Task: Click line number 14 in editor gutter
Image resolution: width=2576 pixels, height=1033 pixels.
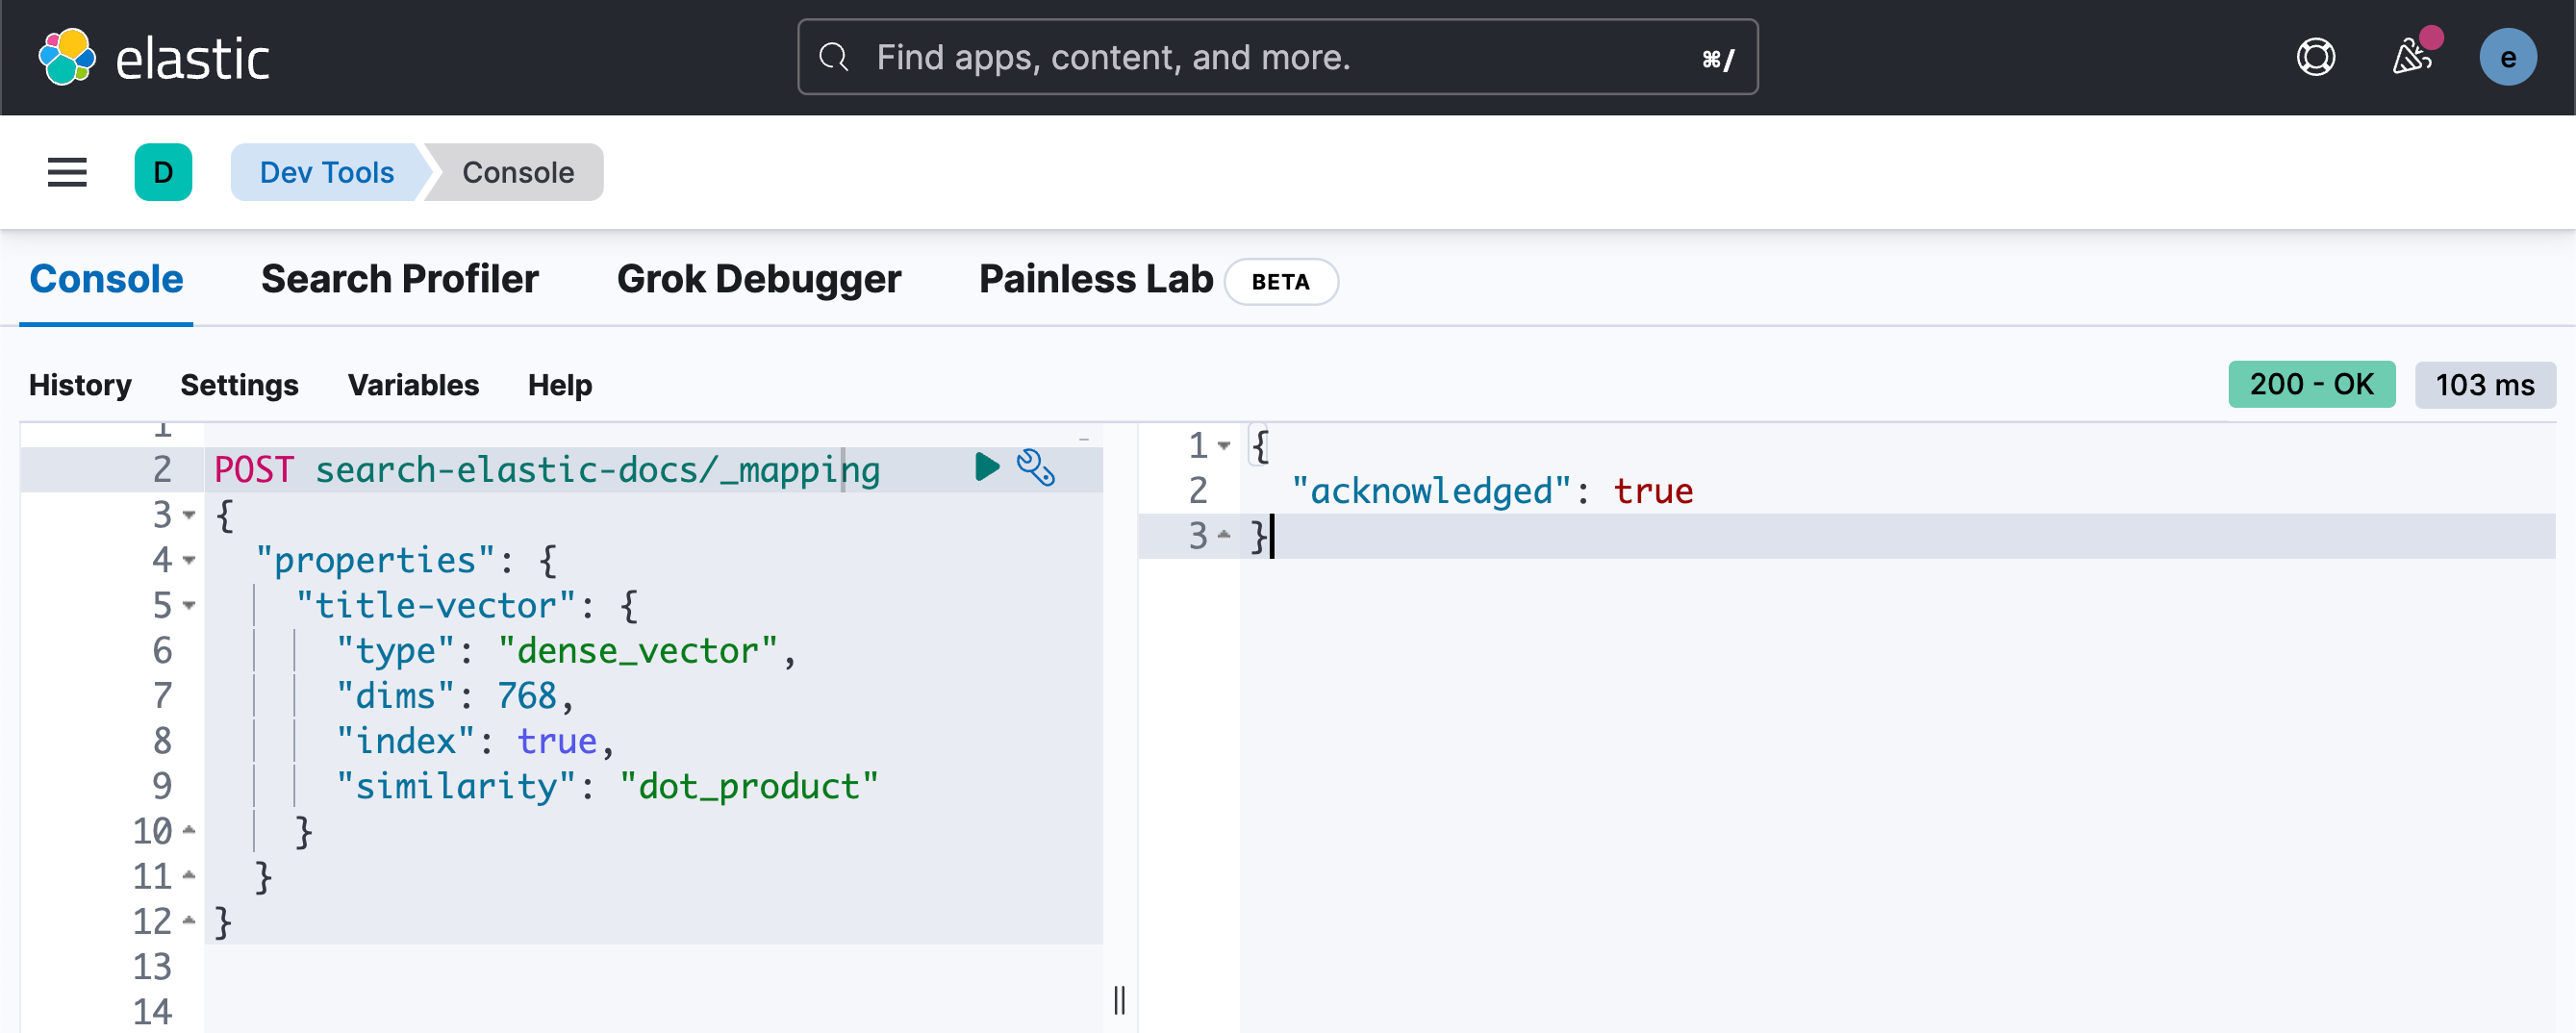Action: (x=153, y=1012)
